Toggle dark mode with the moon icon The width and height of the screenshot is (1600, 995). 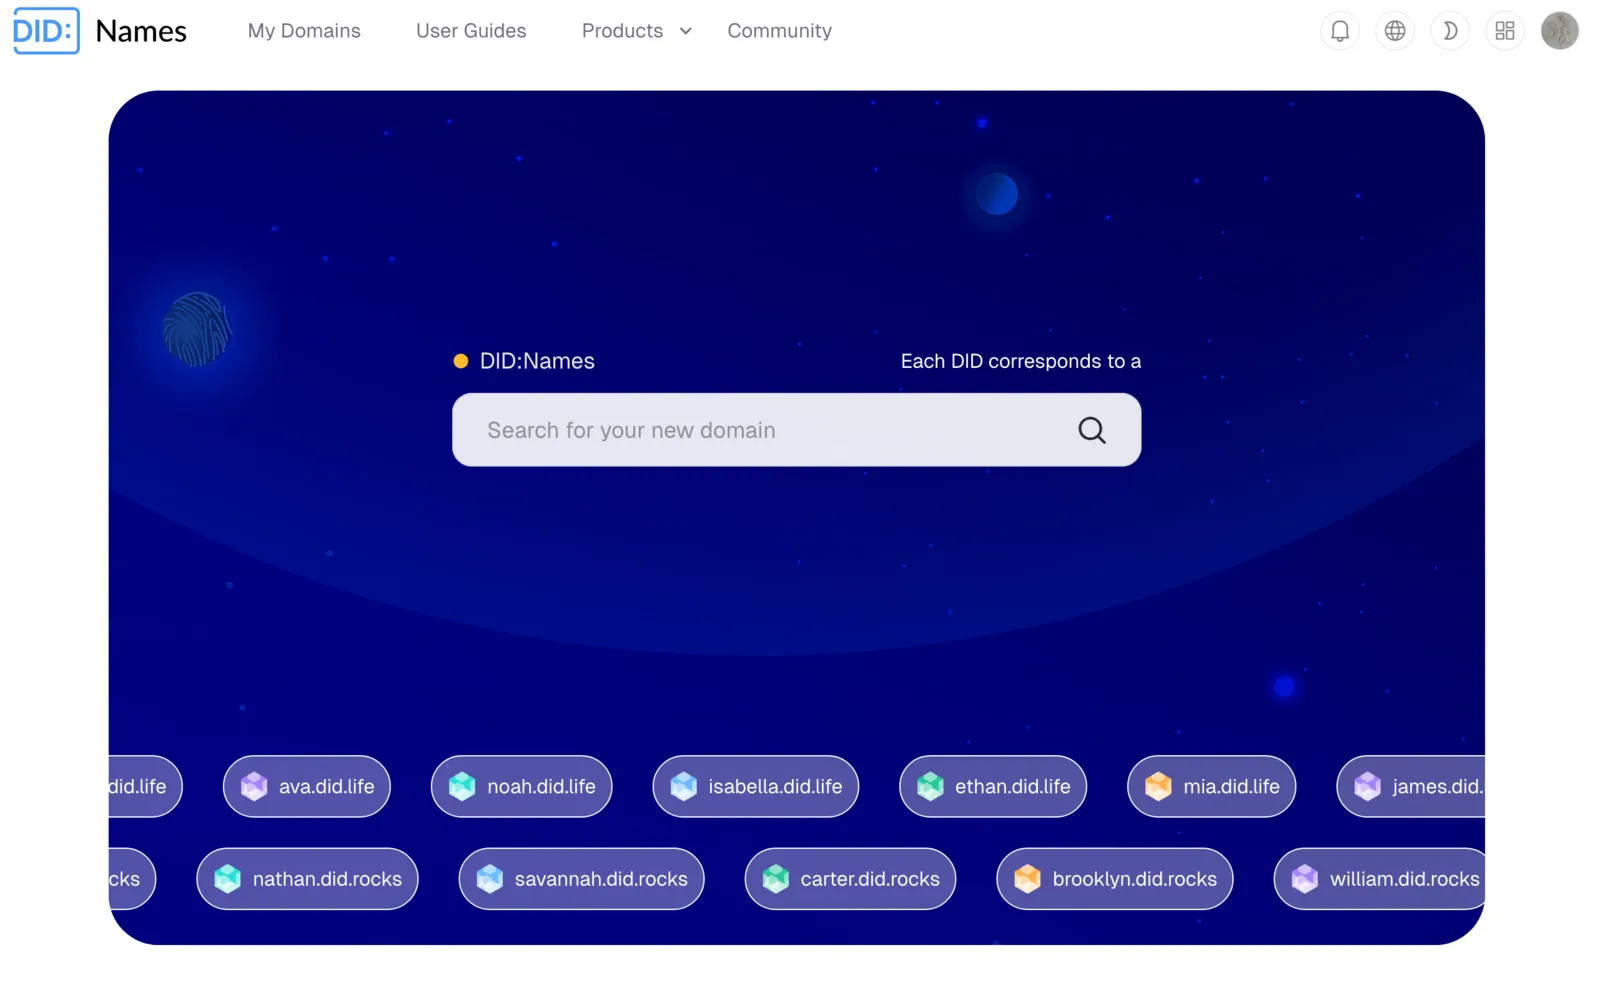click(1450, 31)
